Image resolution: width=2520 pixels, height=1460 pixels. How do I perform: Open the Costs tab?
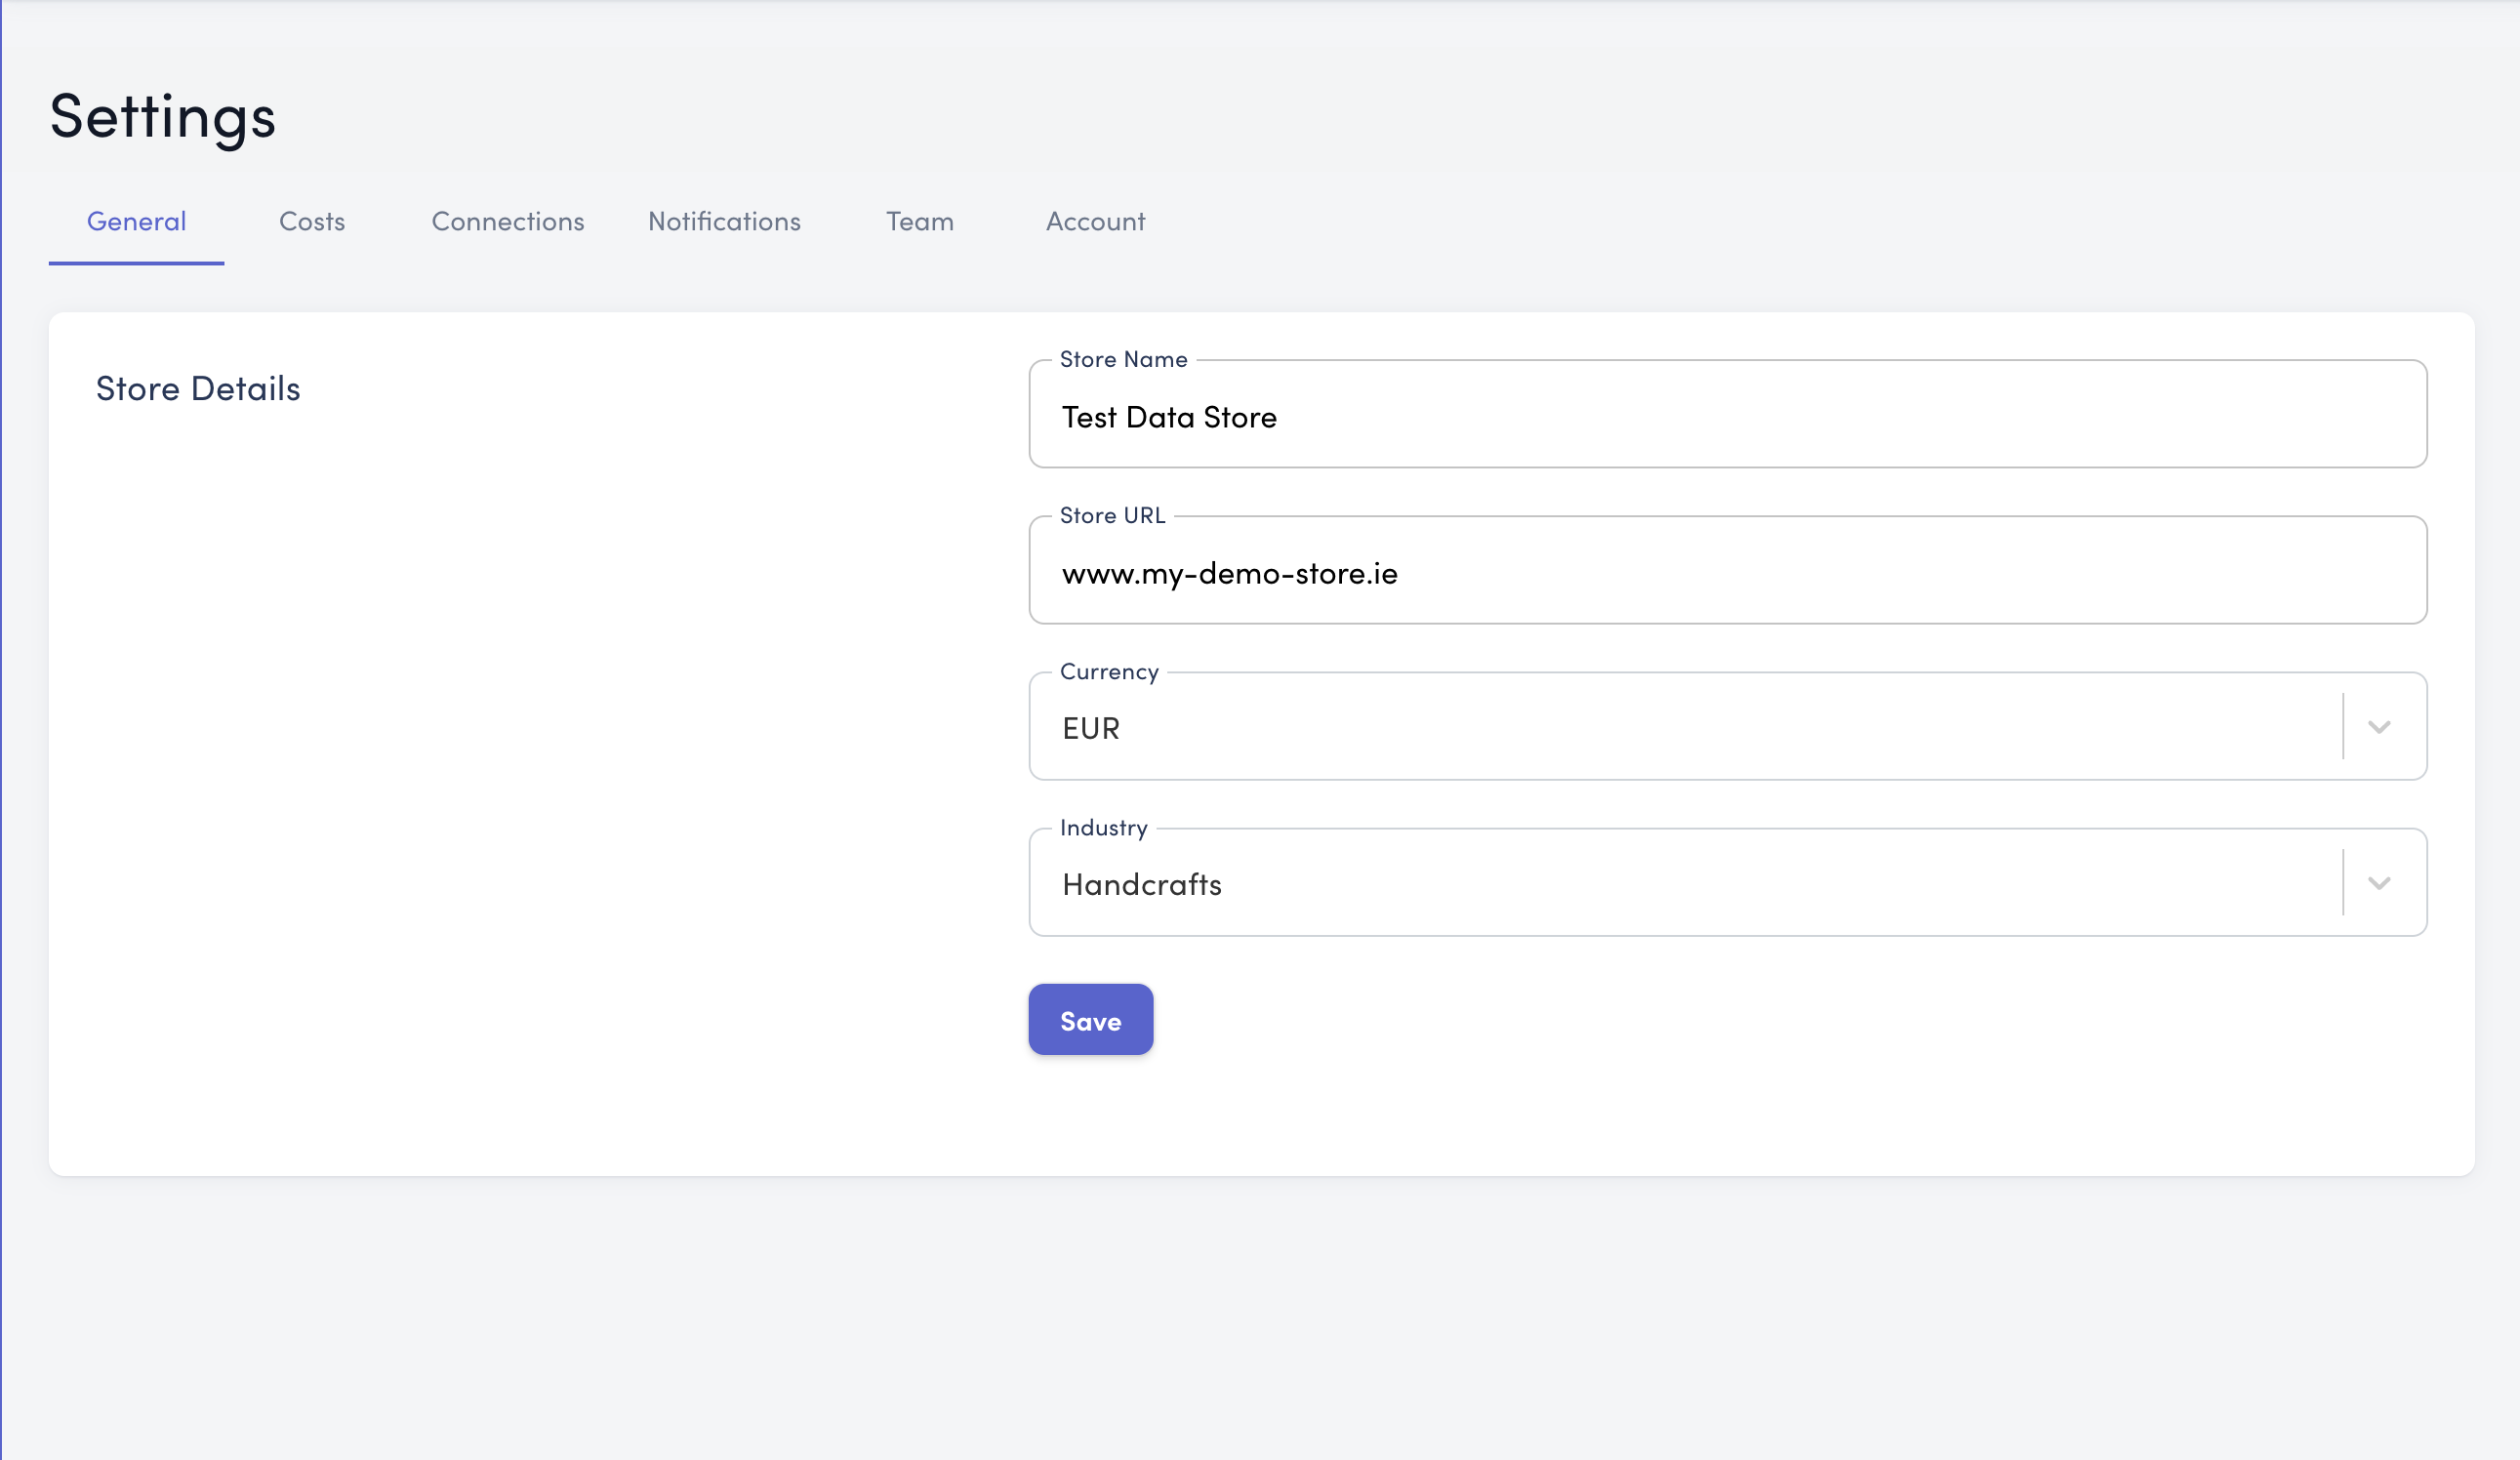(312, 221)
